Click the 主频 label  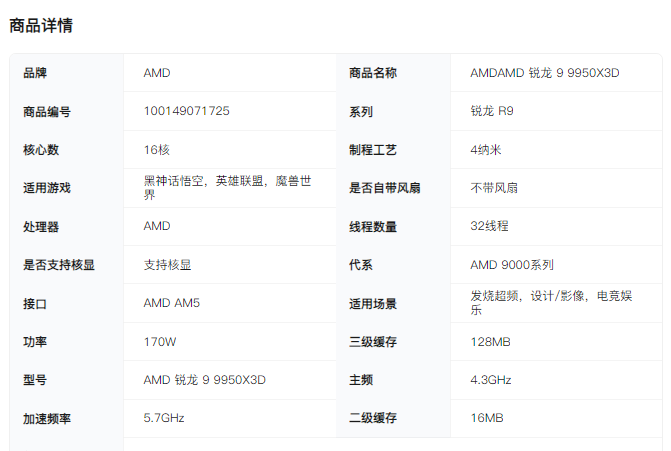(361, 380)
